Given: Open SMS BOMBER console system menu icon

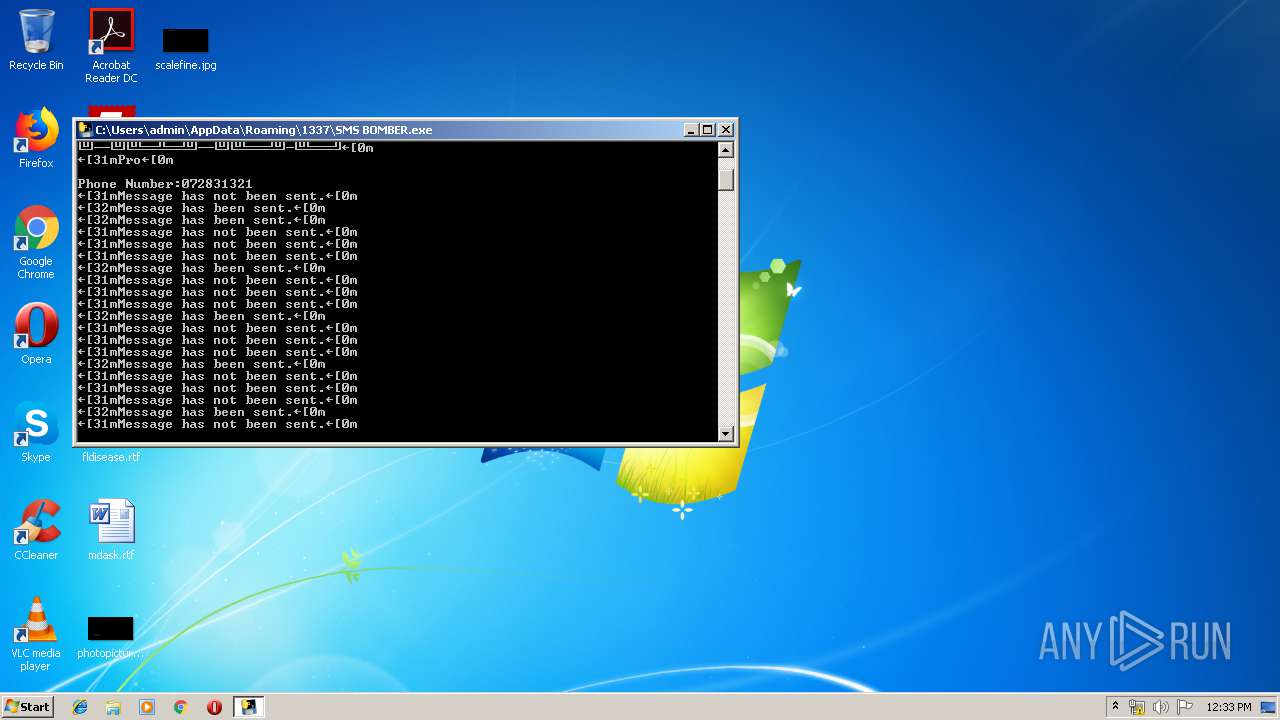Looking at the screenshot, I should click(x=86, y=130).
